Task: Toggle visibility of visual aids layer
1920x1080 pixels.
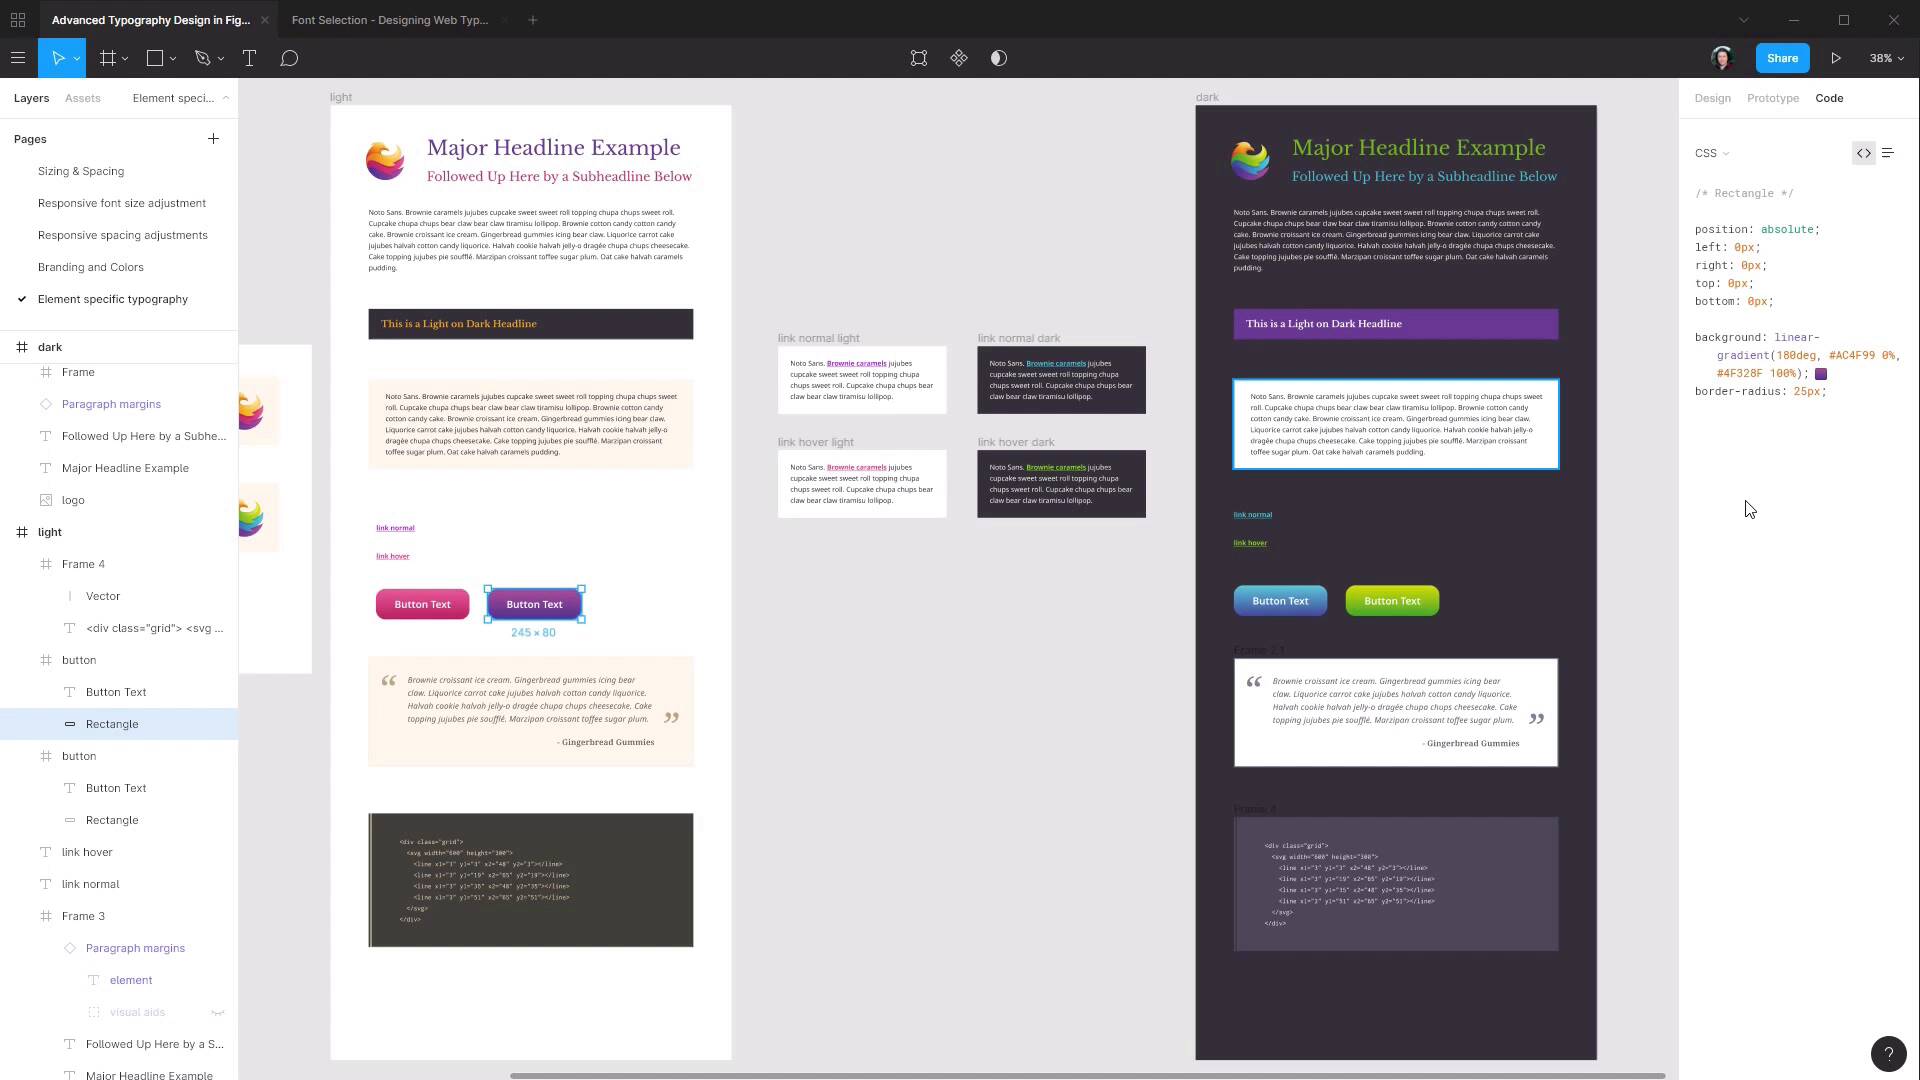Action: 217,1012
